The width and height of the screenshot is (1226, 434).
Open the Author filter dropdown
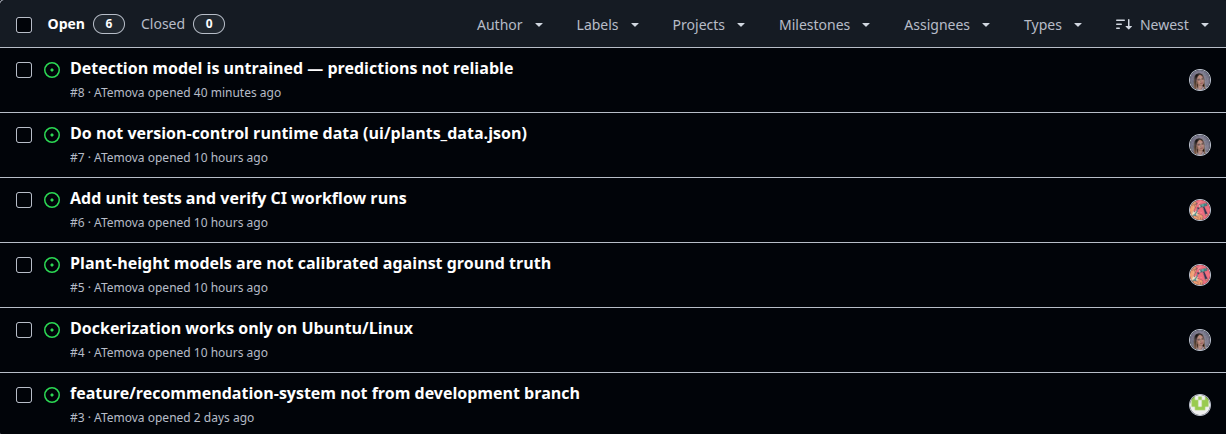pos(510,25)
